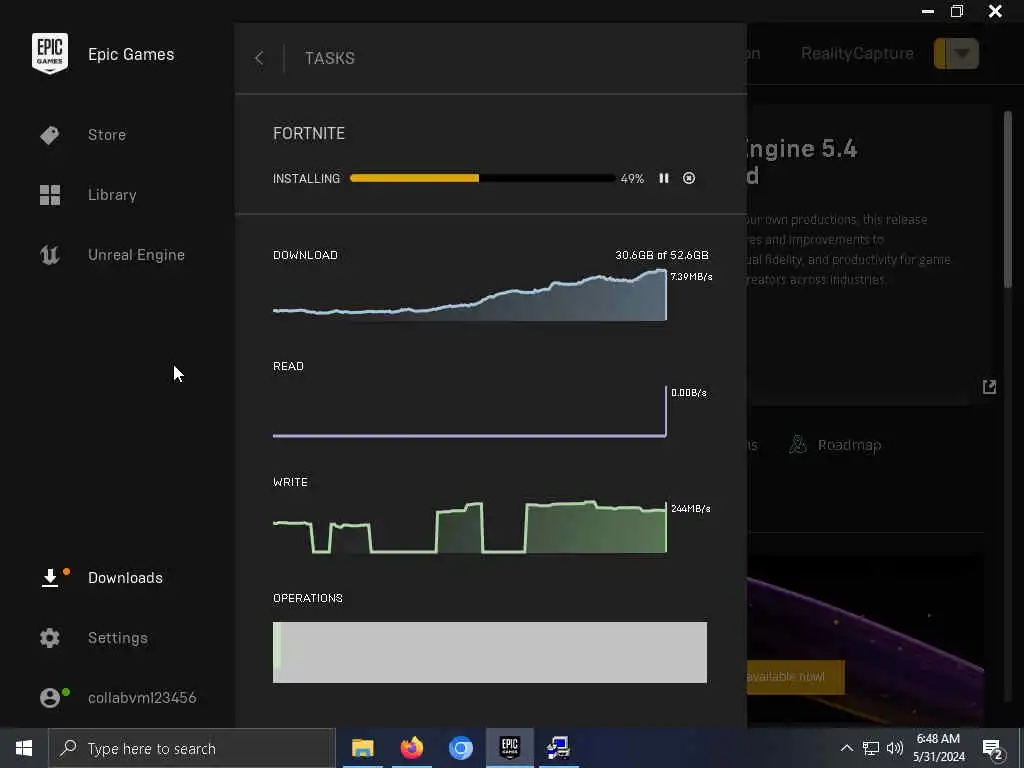The image size is (1024, 768).
Task: Click the taskbar search box
Action: click(x=192, y=748)
